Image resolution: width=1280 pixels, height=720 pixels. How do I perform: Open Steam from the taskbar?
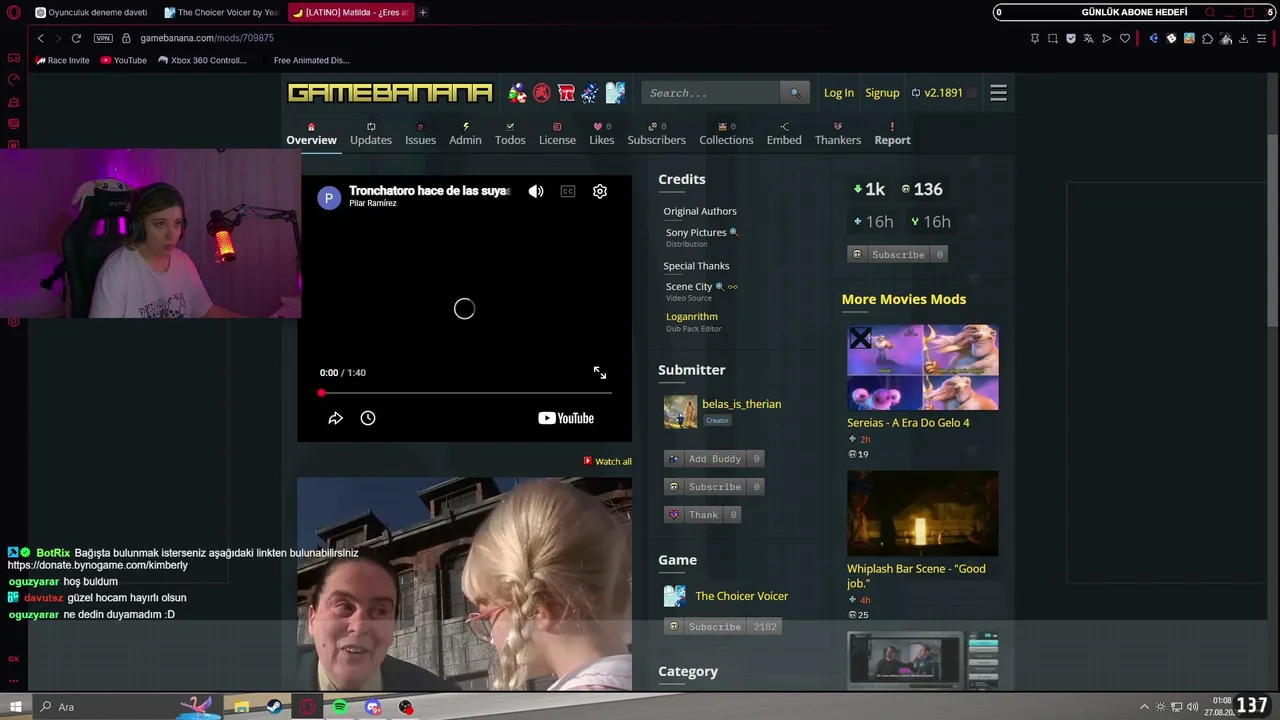[274, 707]
